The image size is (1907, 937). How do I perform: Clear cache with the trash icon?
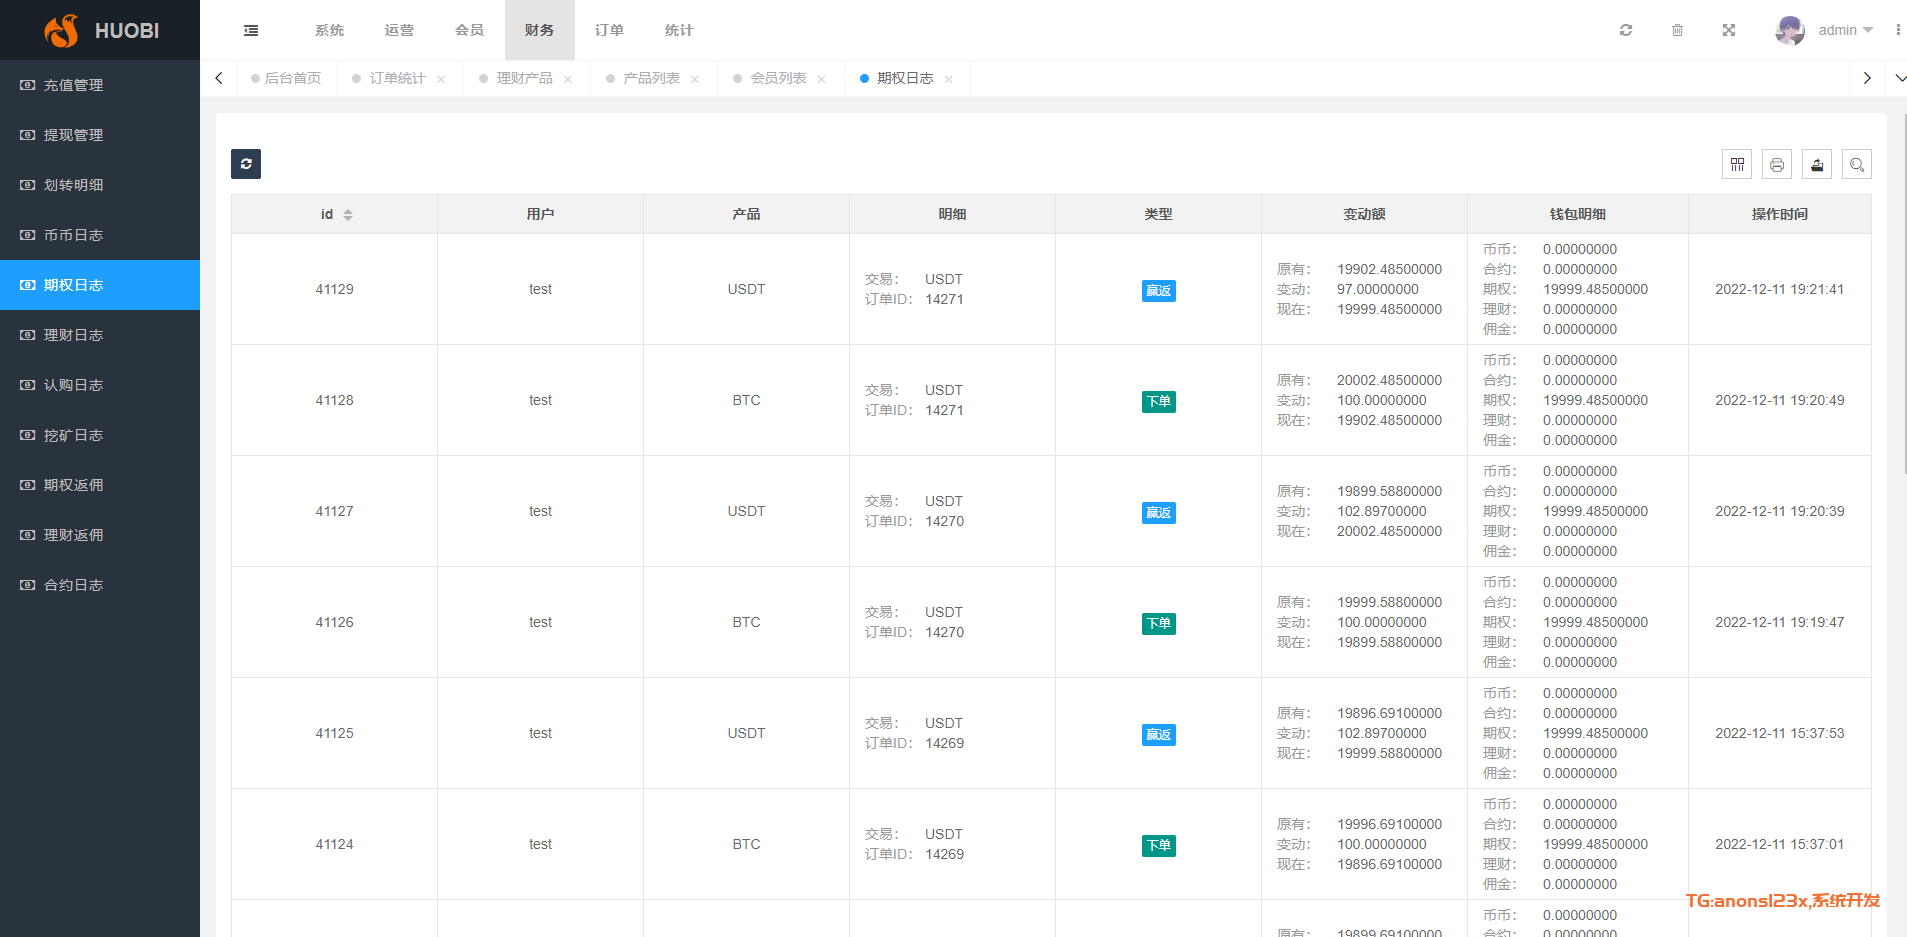tap(1677, 30)
